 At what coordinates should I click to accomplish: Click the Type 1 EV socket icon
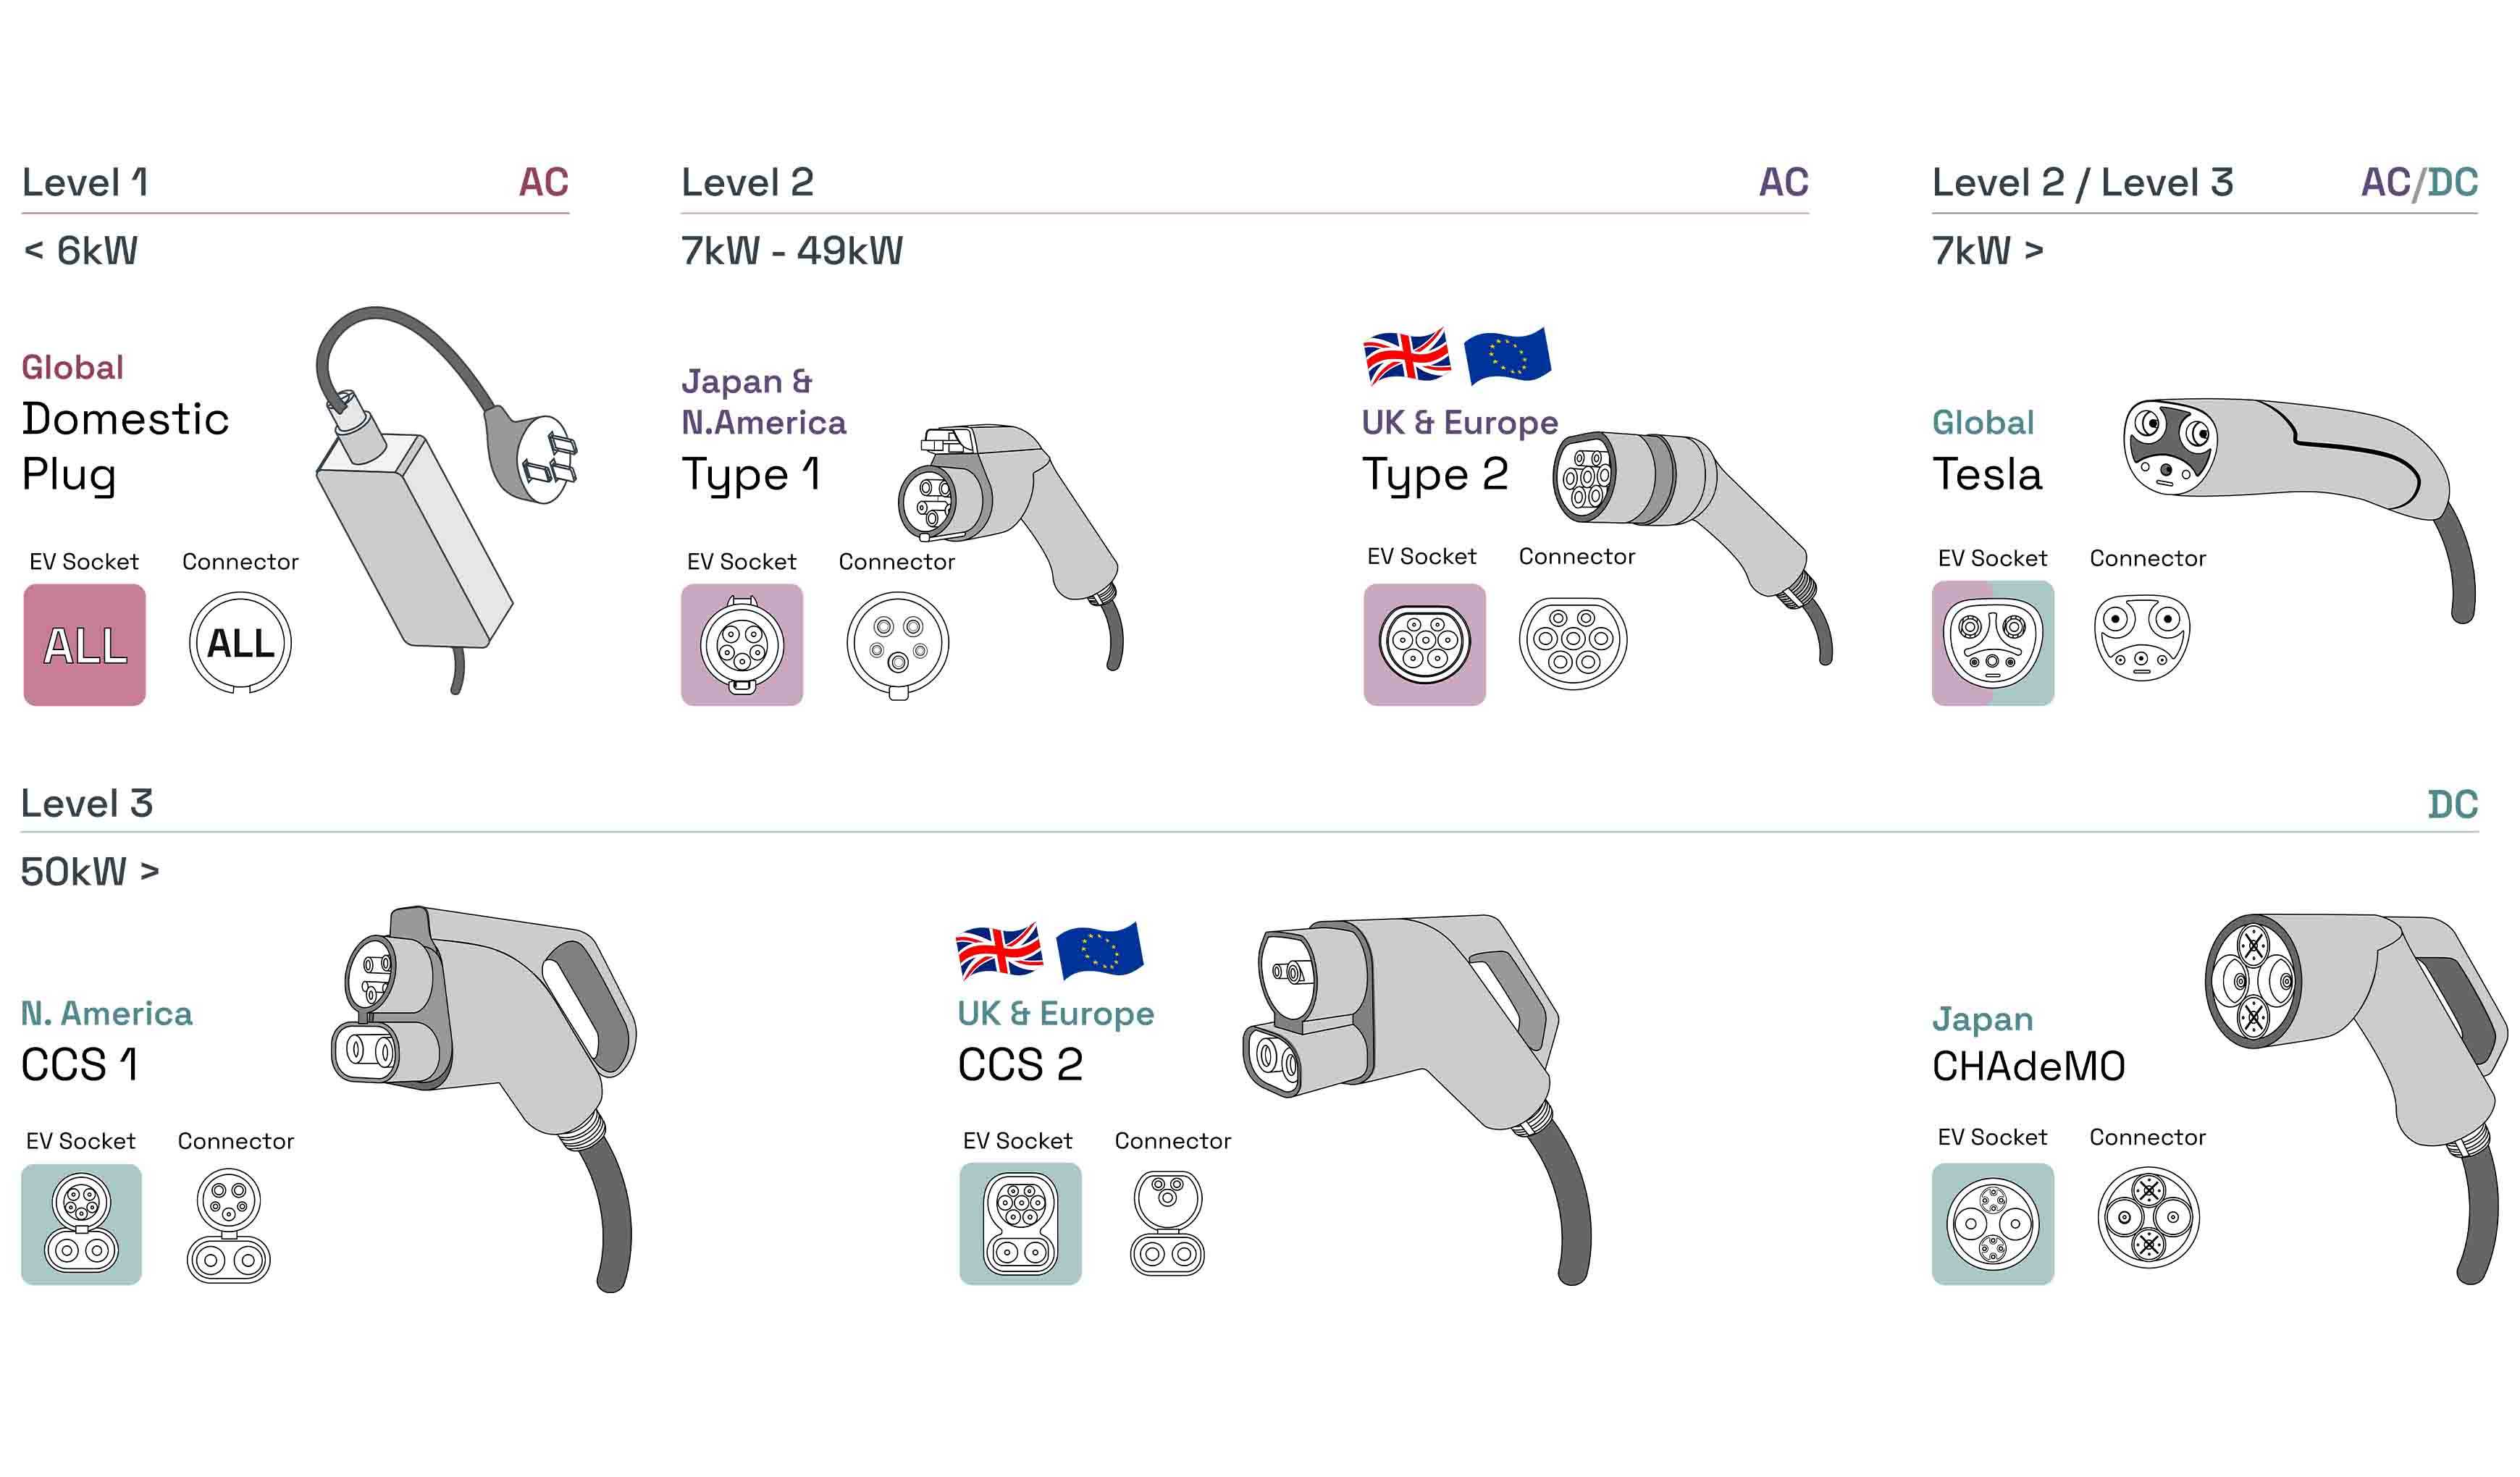coord(741,645)
